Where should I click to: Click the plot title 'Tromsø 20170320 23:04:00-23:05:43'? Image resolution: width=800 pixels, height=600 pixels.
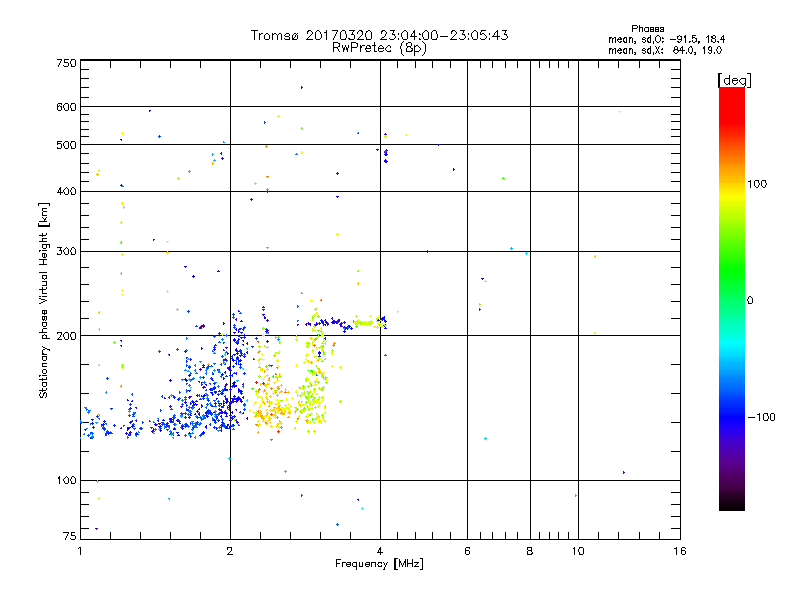379,35
